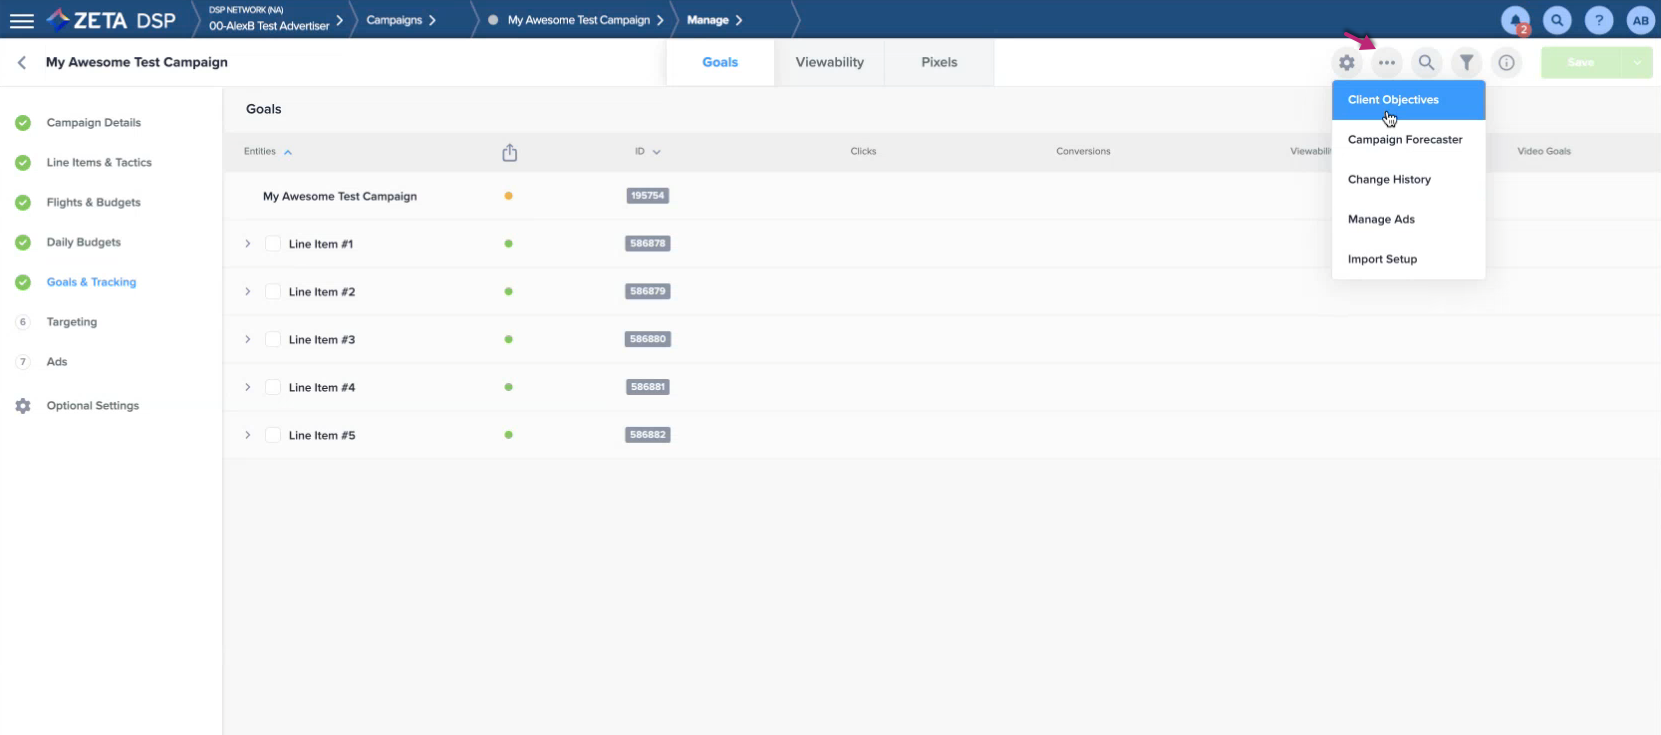The image size is (1661, 735).
Task: Click the three-dot more options icon
Action: (x=1386, y=63)
